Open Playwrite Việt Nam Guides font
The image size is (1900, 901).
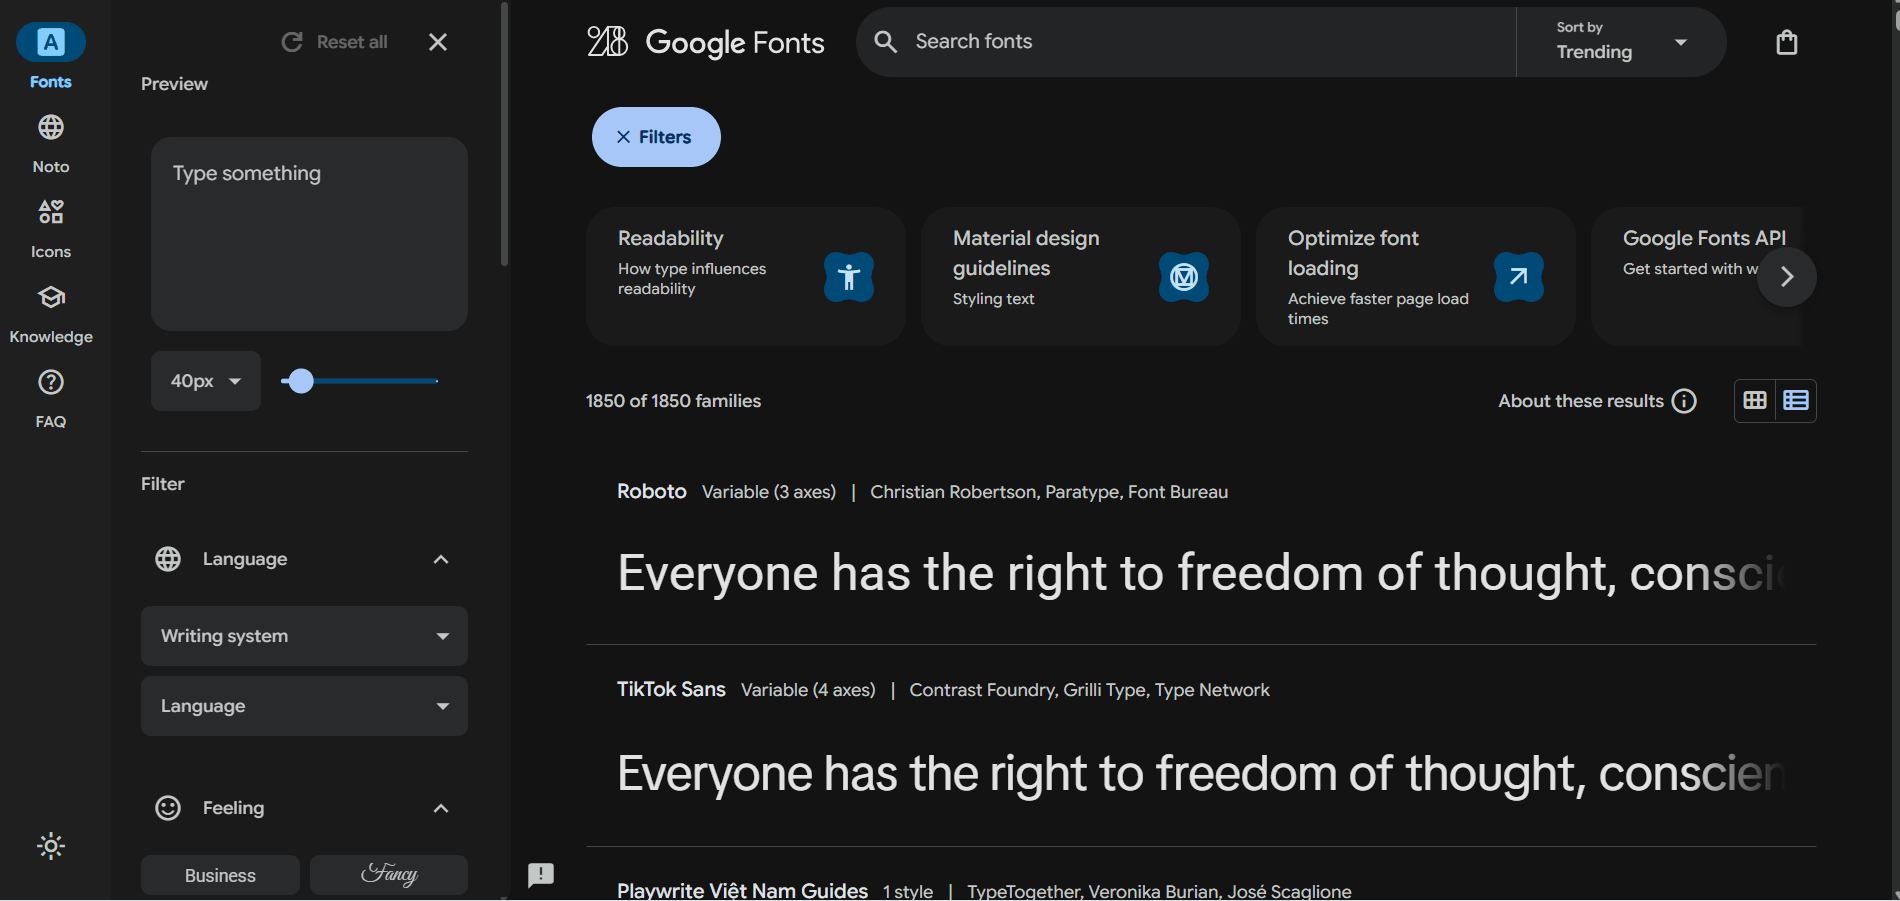click(x=742, y=890)
